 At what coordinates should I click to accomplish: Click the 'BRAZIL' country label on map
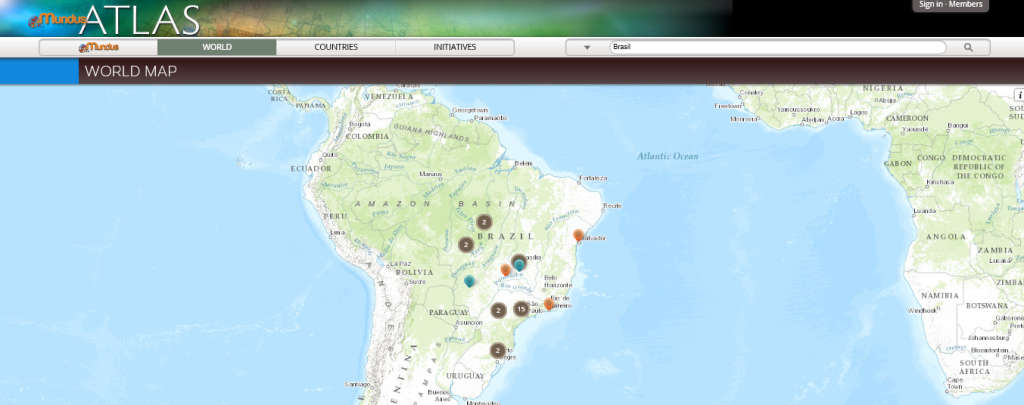click(505, 236)
